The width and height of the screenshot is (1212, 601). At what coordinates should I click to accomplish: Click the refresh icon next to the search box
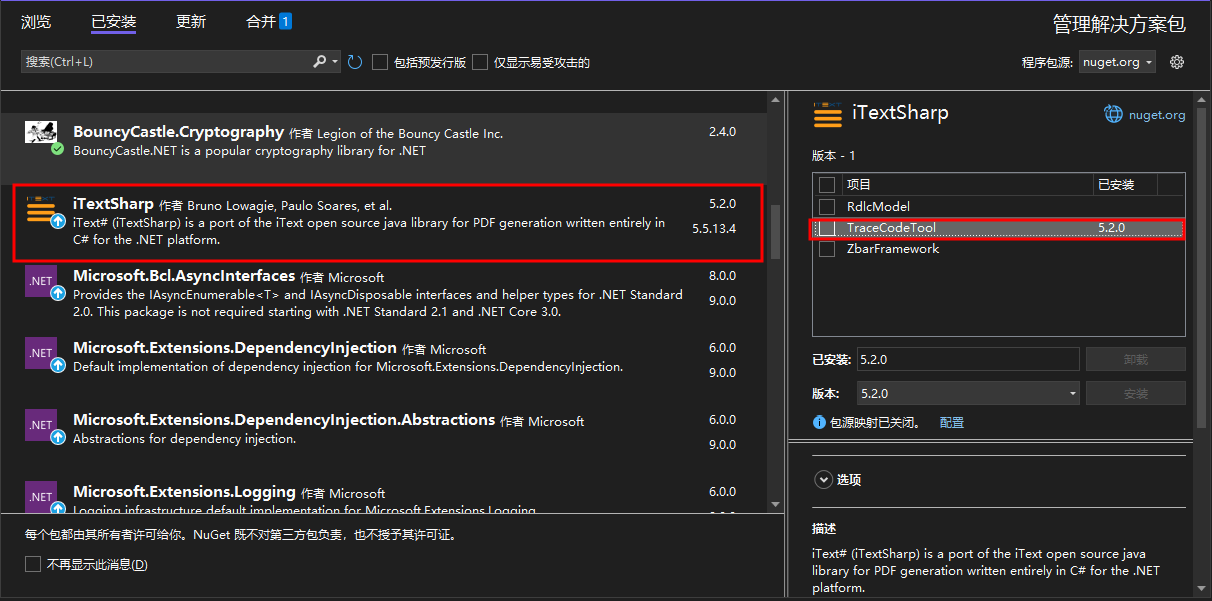[x=355, y=61]
